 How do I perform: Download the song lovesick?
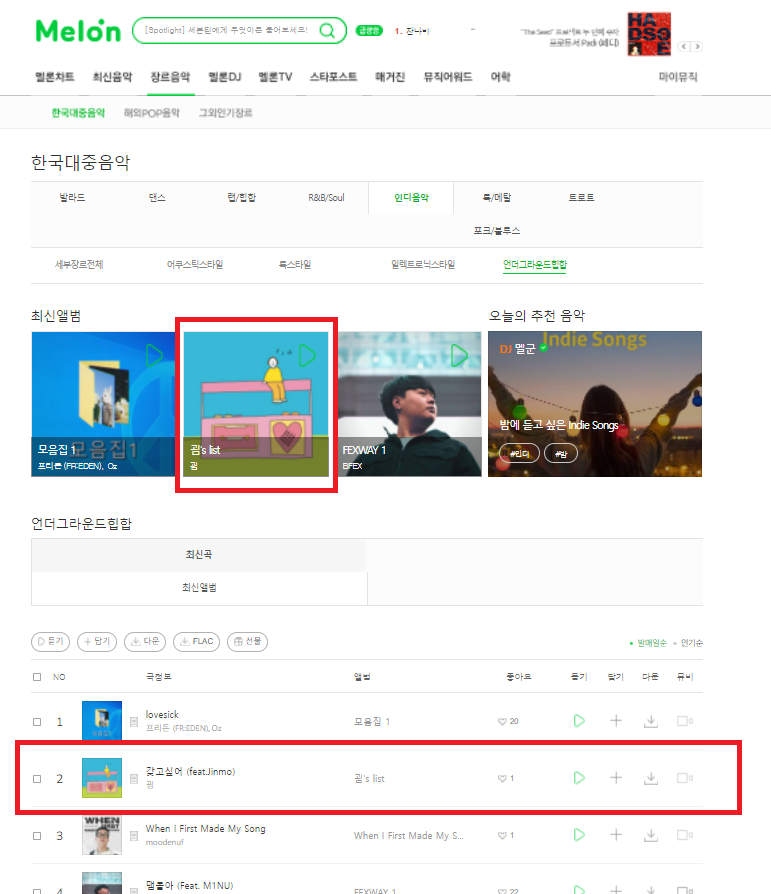(x=651, y=721)
